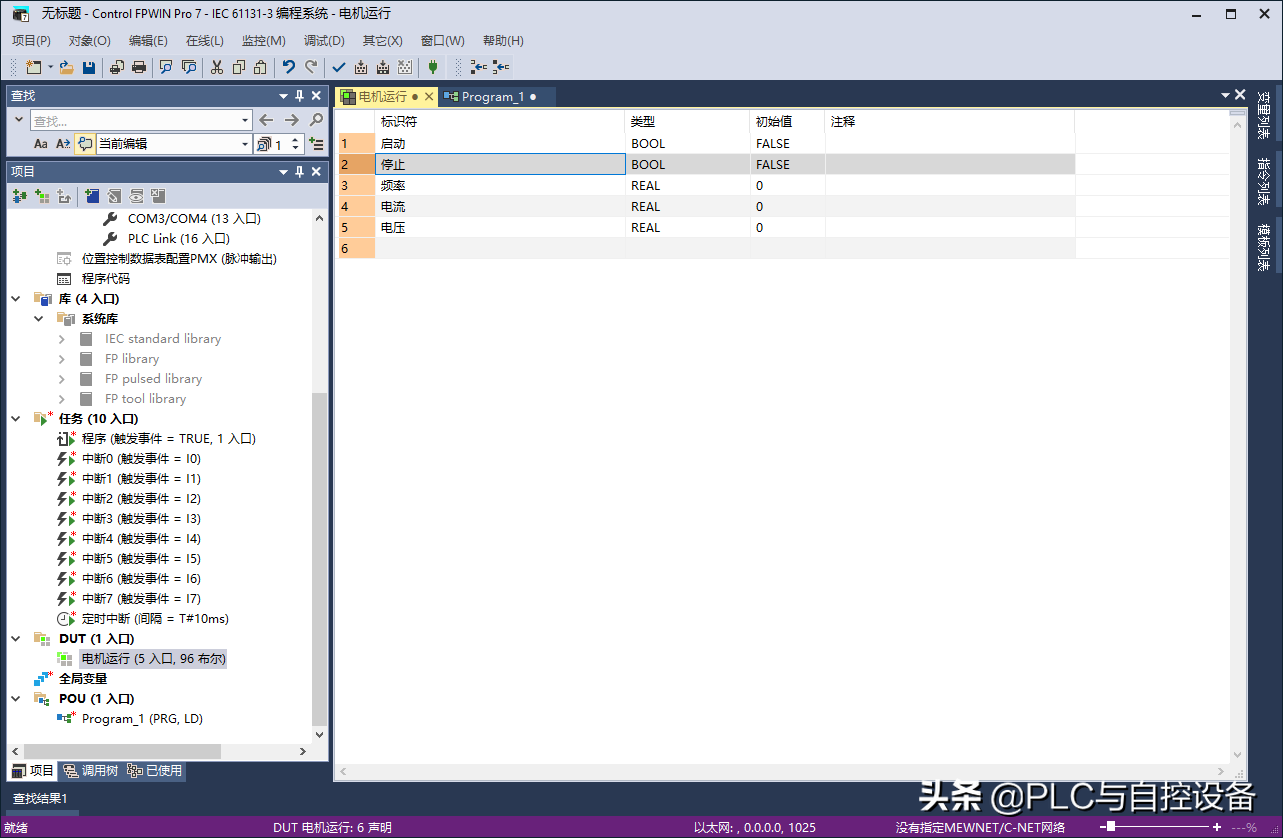Collapse the POU (1 入口) node
This screenshot has width=1283, height=838.
[x=16, y=699]
